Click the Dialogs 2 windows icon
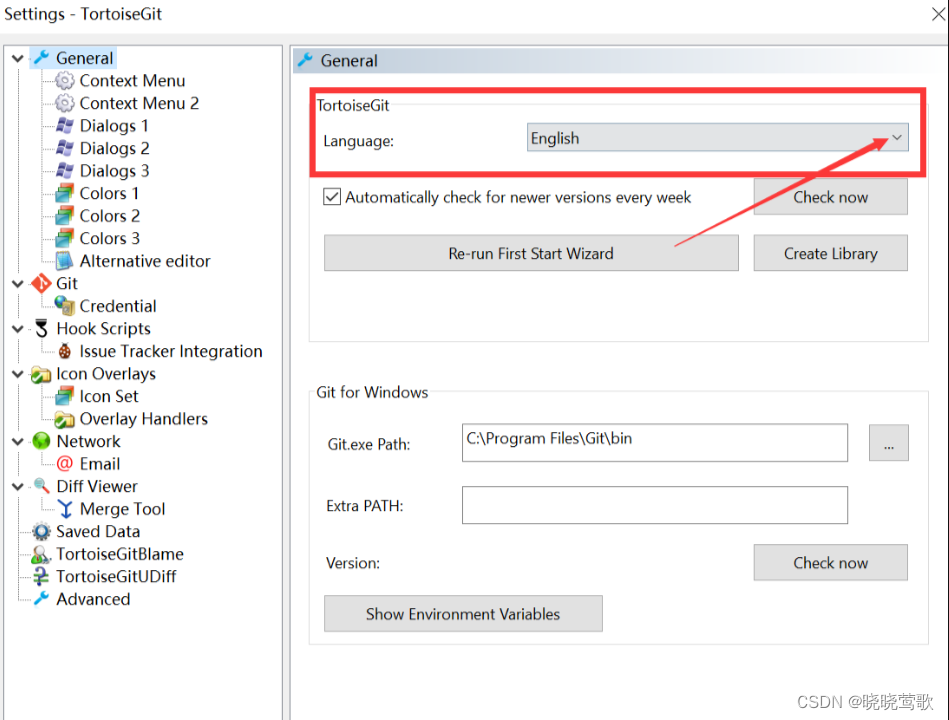 [x=65, y=148]
